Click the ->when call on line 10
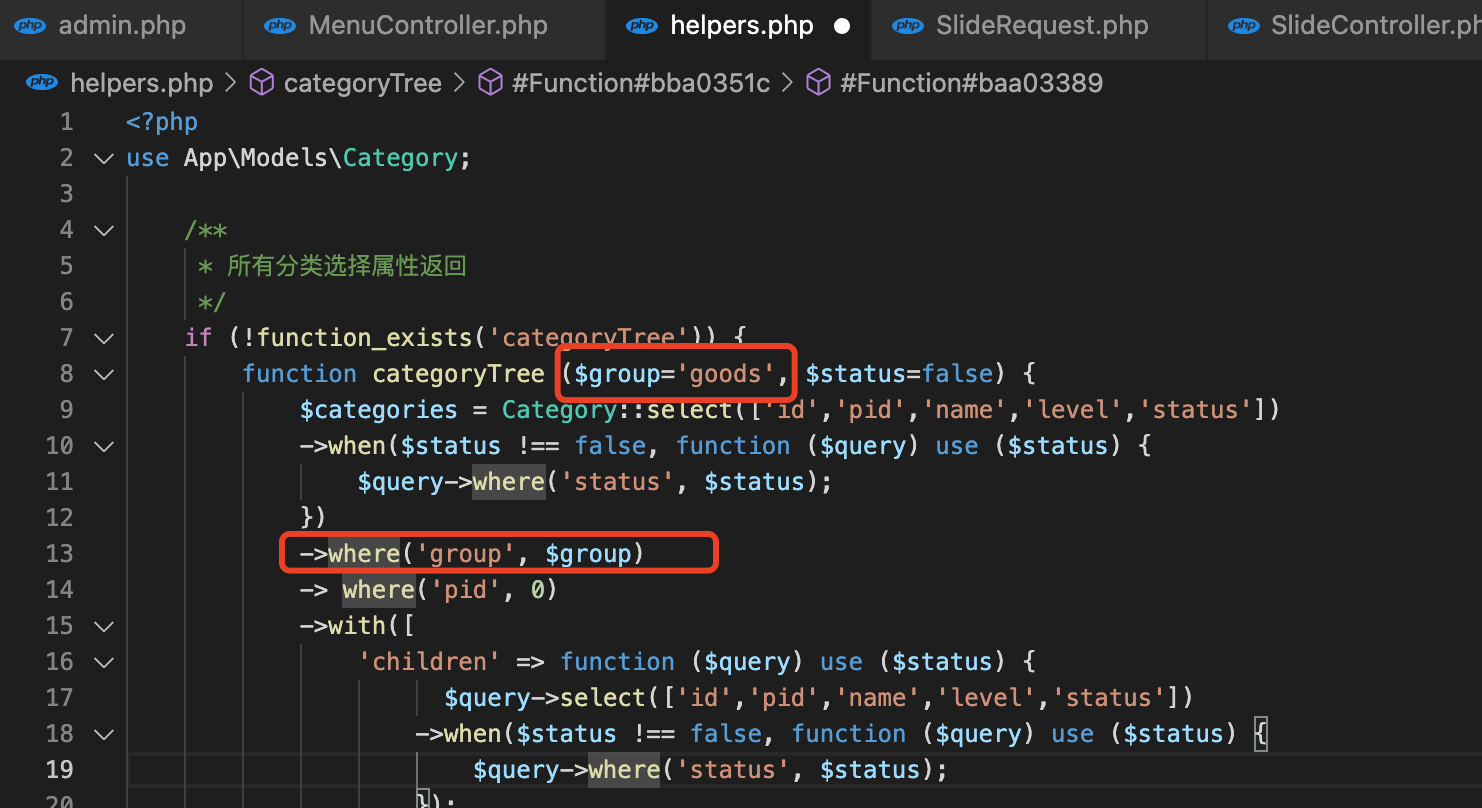Viewport: 1482px width, 808px height. click(343, 446)
